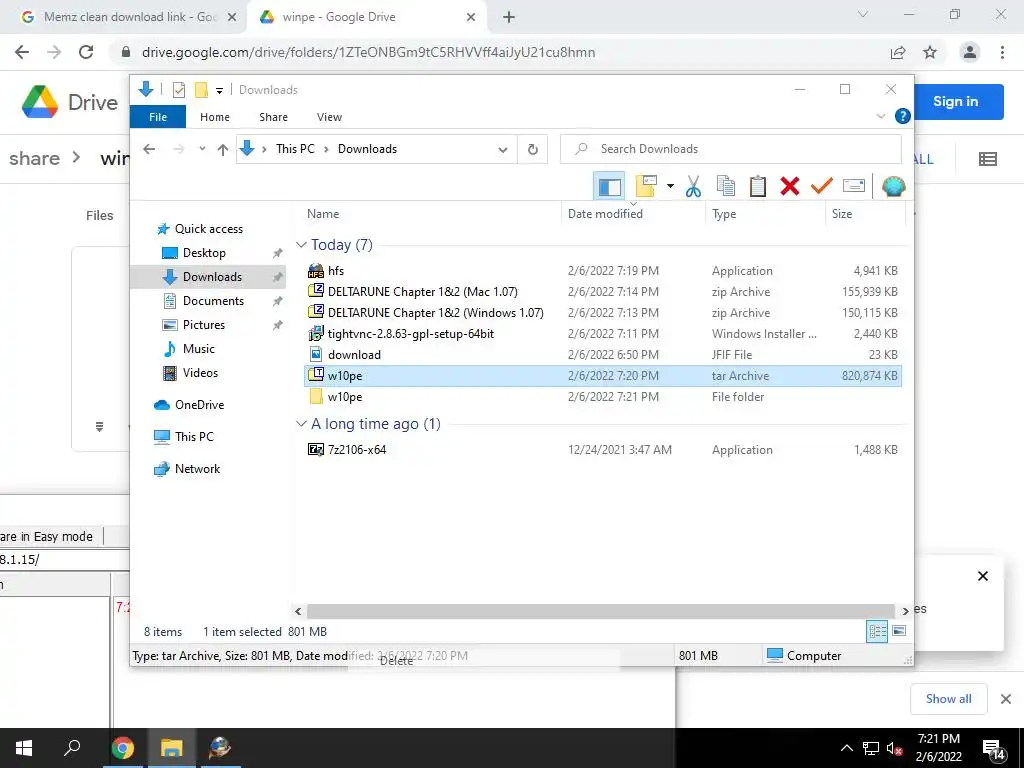1024x768 pixels.
Task: Open the folder options dropdown arrow
Action: (670, 186)
